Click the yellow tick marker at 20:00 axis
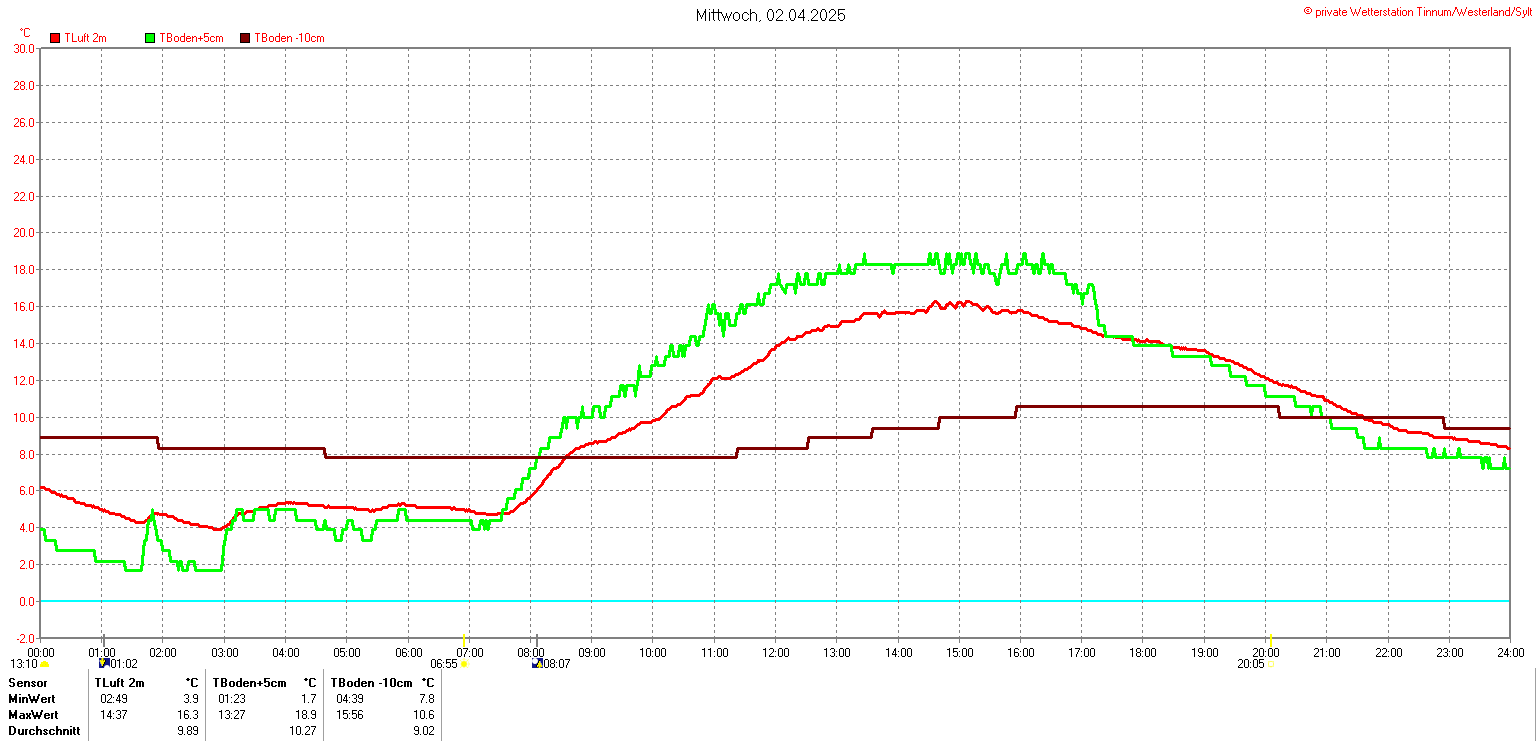 (x=1270, y=639)
